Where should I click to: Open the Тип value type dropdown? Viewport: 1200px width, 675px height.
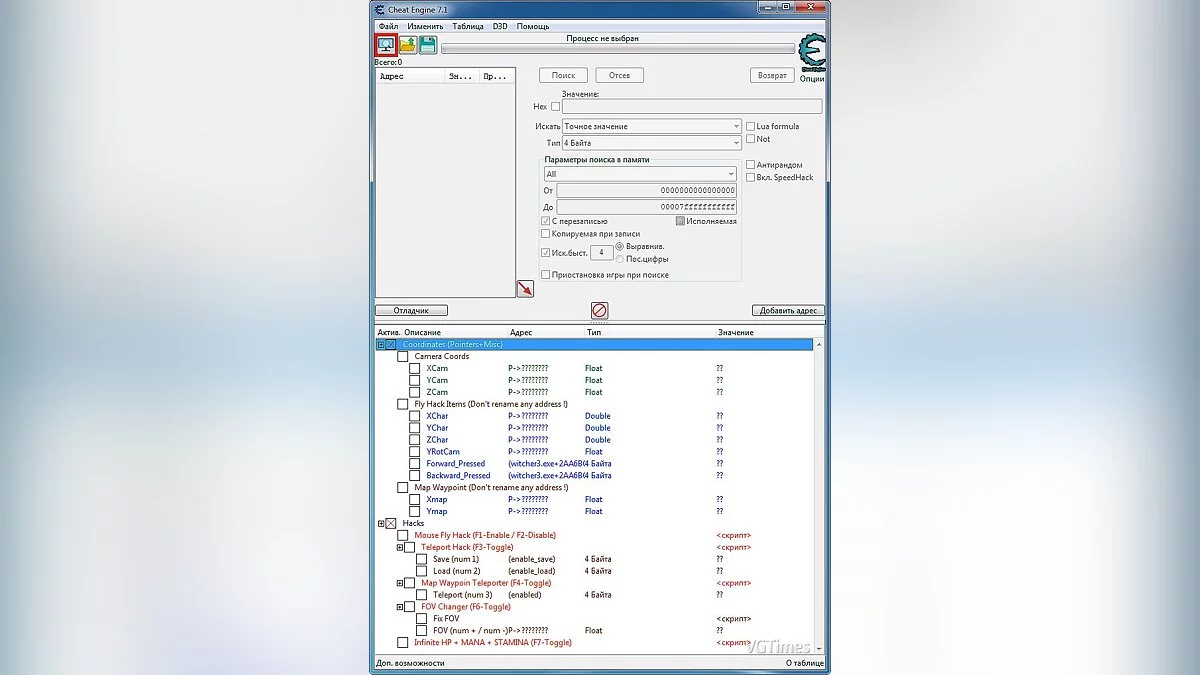coord(651,143)
